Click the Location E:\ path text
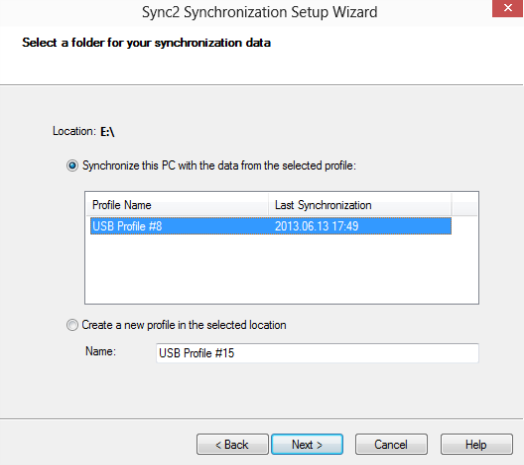 [x=107, y=132]
